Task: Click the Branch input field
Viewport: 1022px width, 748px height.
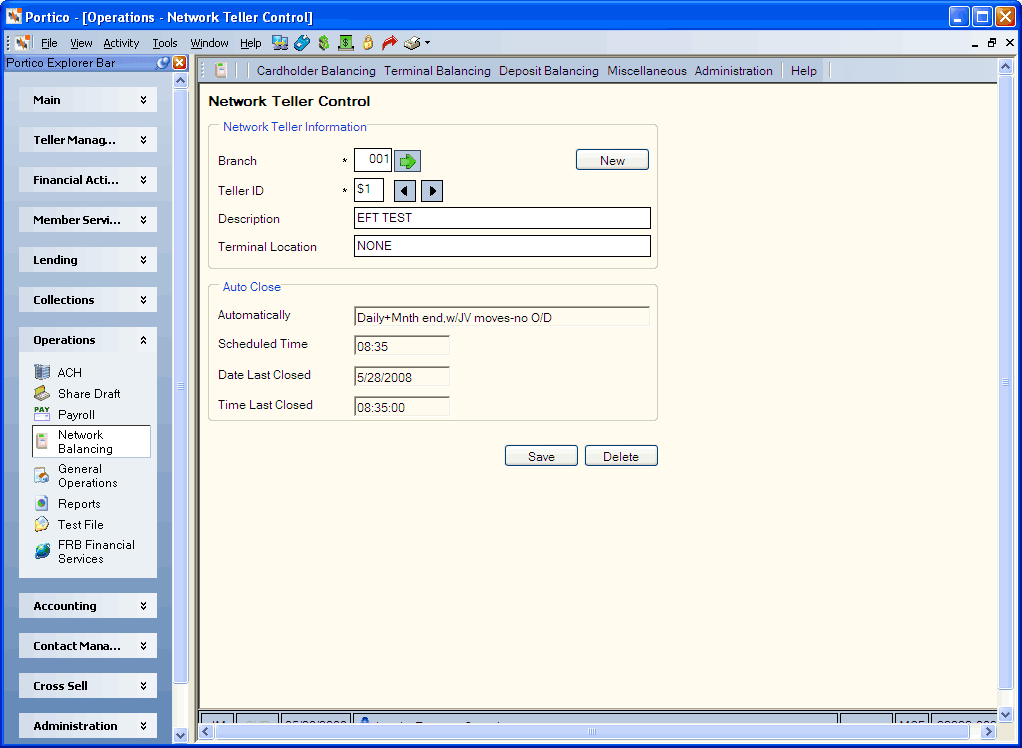Action: (373, 160)
